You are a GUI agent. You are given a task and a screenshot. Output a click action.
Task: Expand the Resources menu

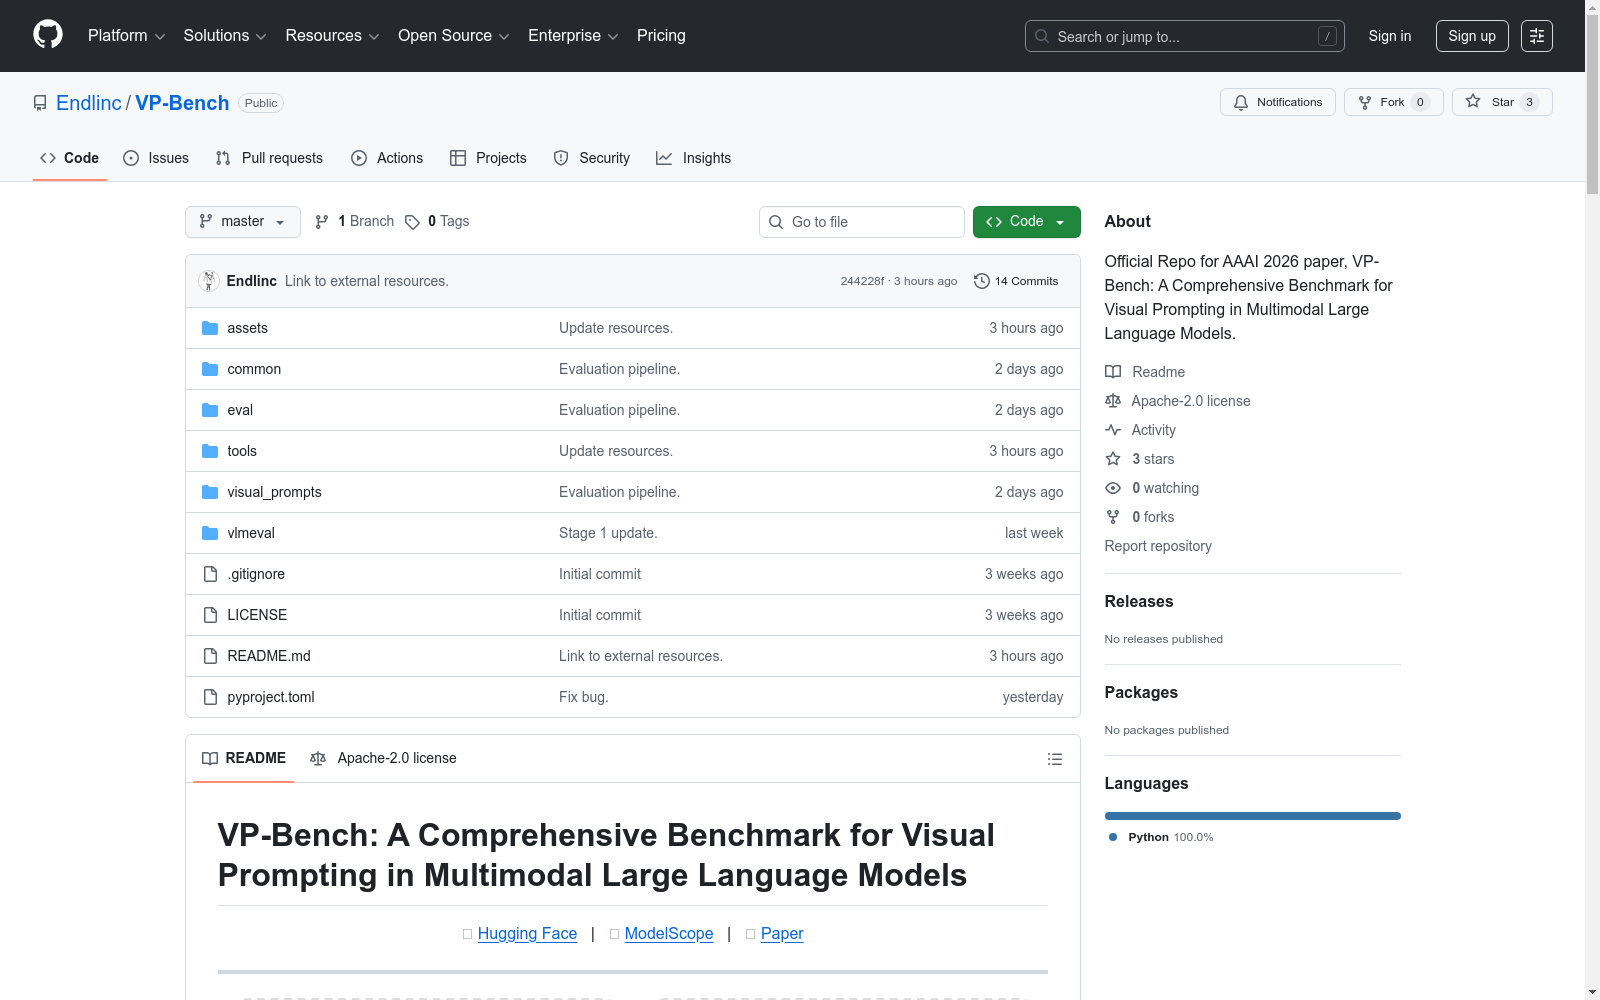332,36
